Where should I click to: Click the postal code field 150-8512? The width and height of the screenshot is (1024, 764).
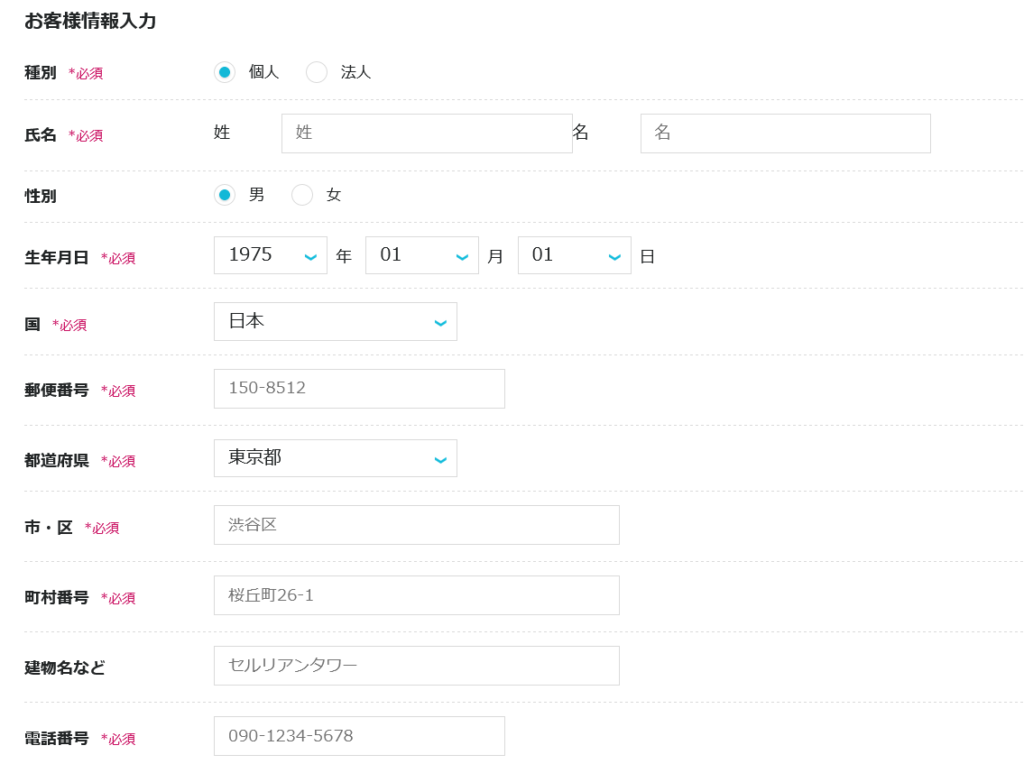[359, 389]
